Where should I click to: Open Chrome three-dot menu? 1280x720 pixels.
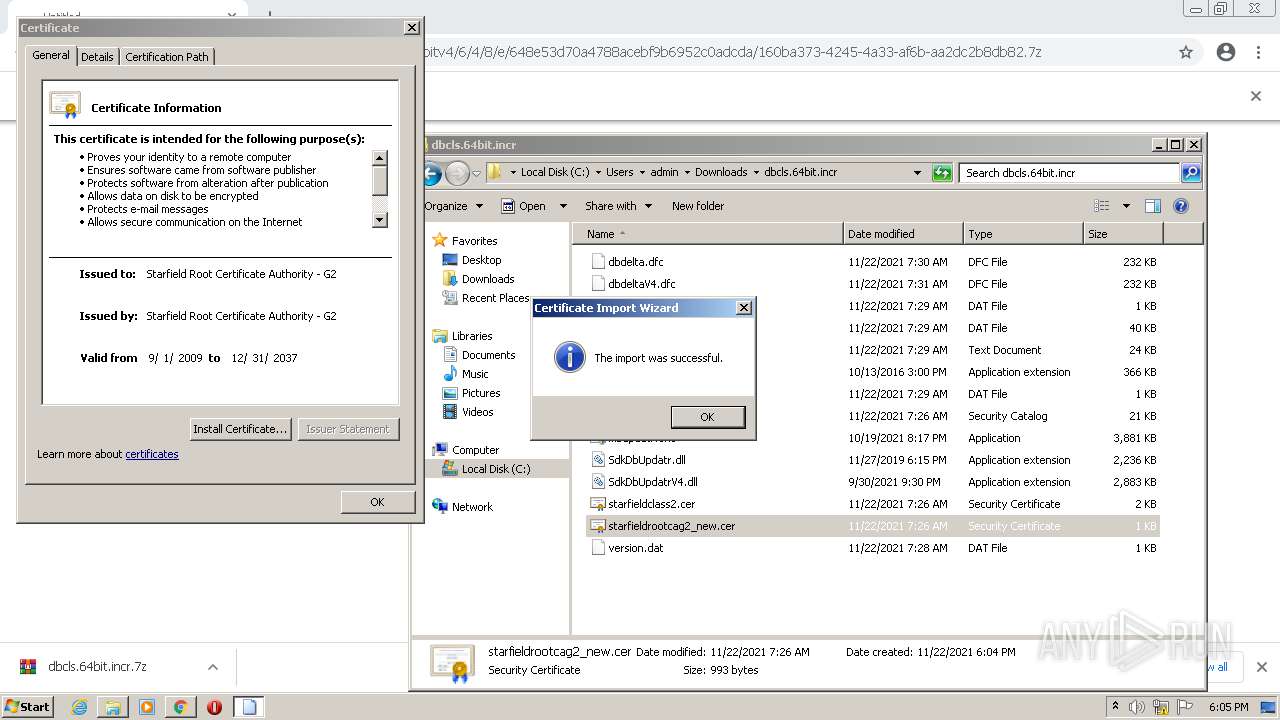point(1257,52)
